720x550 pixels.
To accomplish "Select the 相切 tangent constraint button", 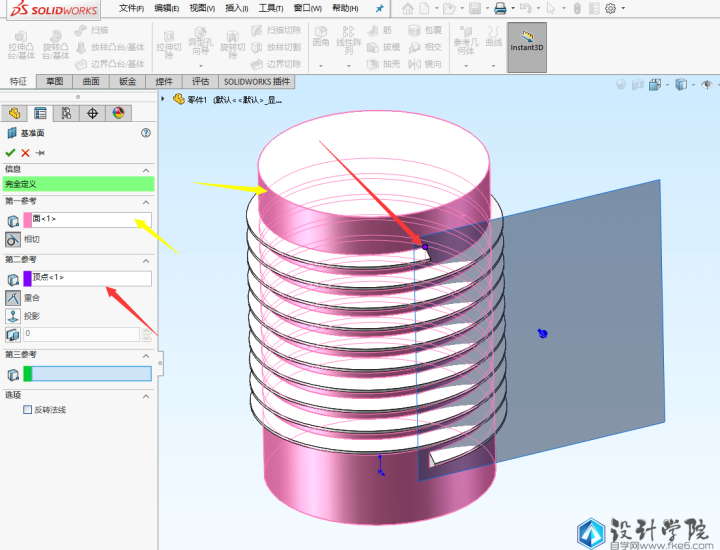I will (x=13, y=240).
